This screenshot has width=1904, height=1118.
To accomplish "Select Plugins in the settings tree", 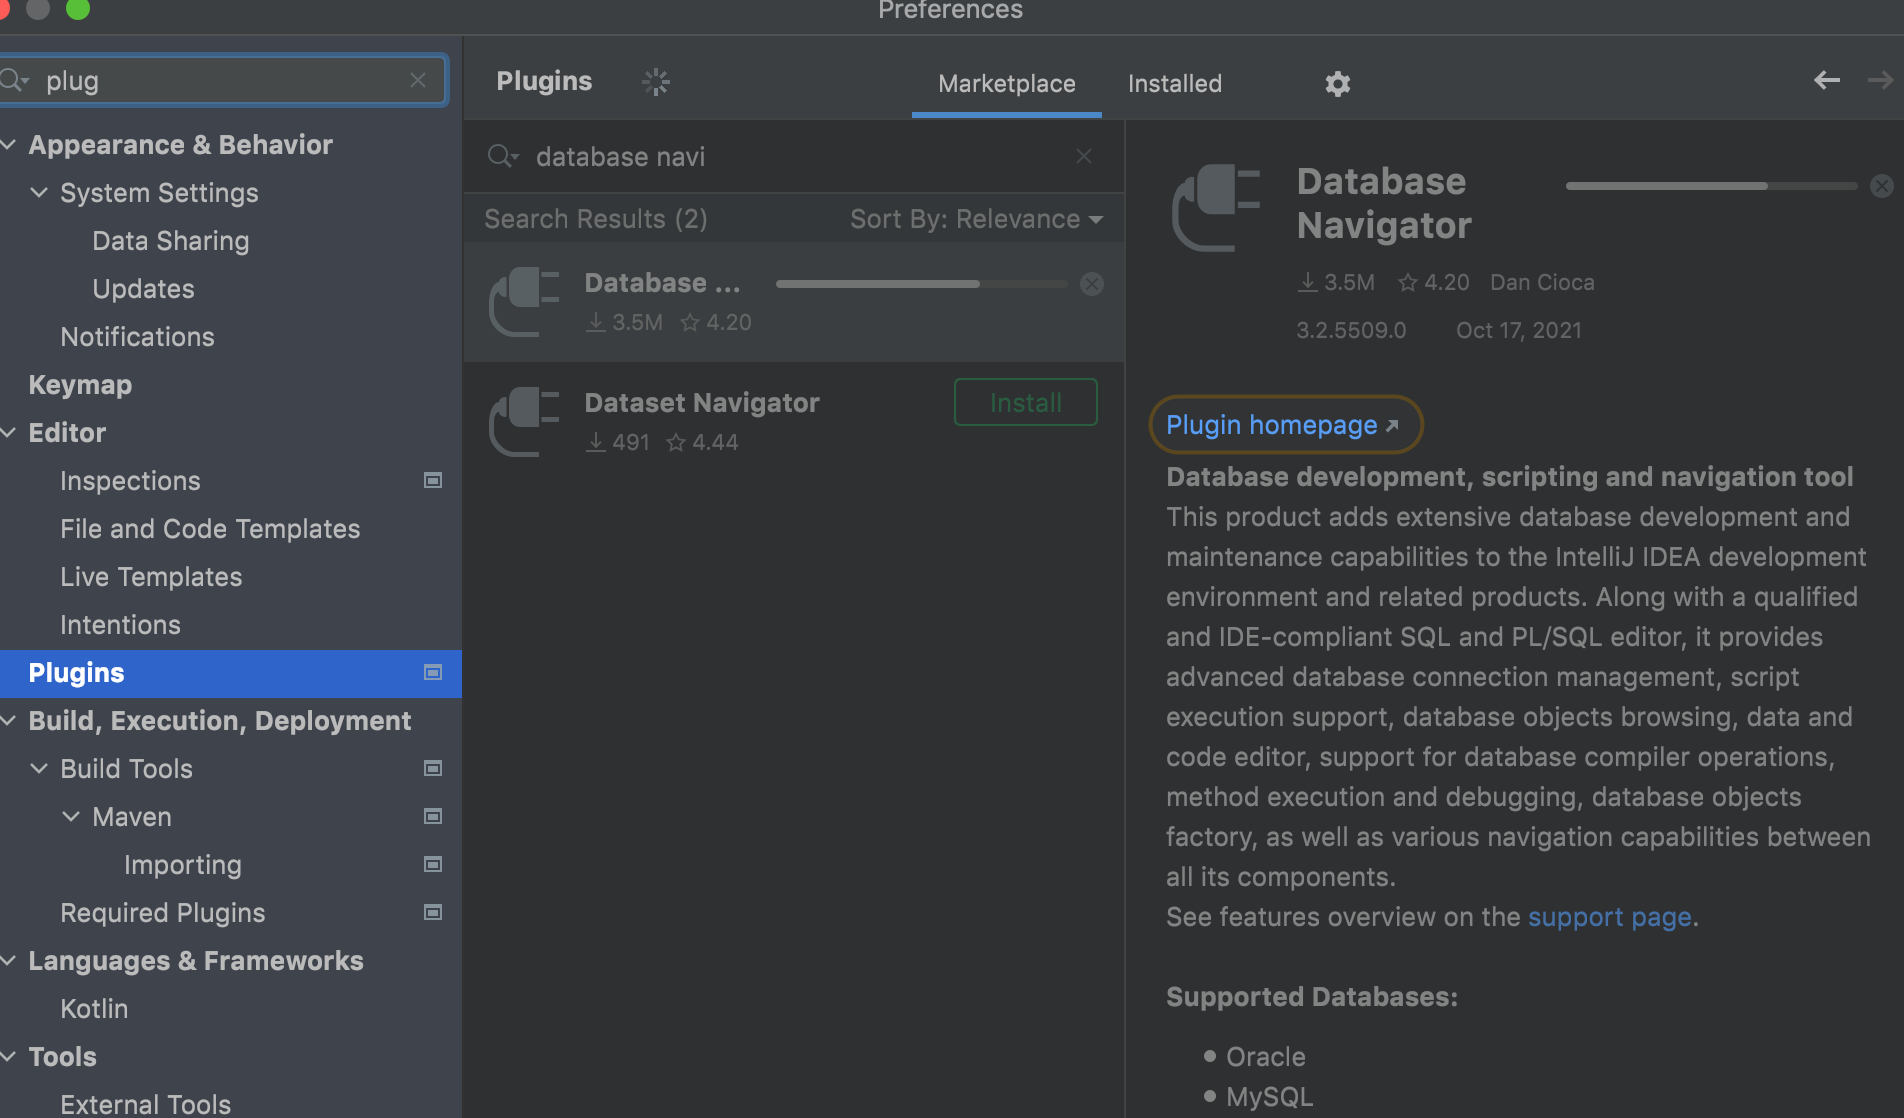I will 230,673.
